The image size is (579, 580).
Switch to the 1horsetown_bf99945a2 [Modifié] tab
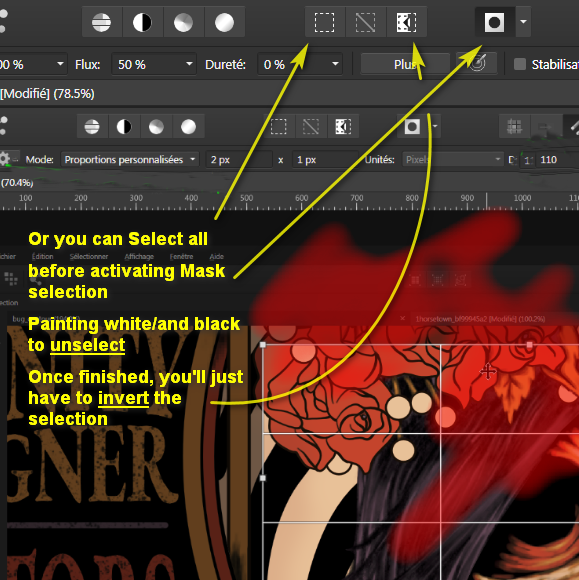(480, 319)
